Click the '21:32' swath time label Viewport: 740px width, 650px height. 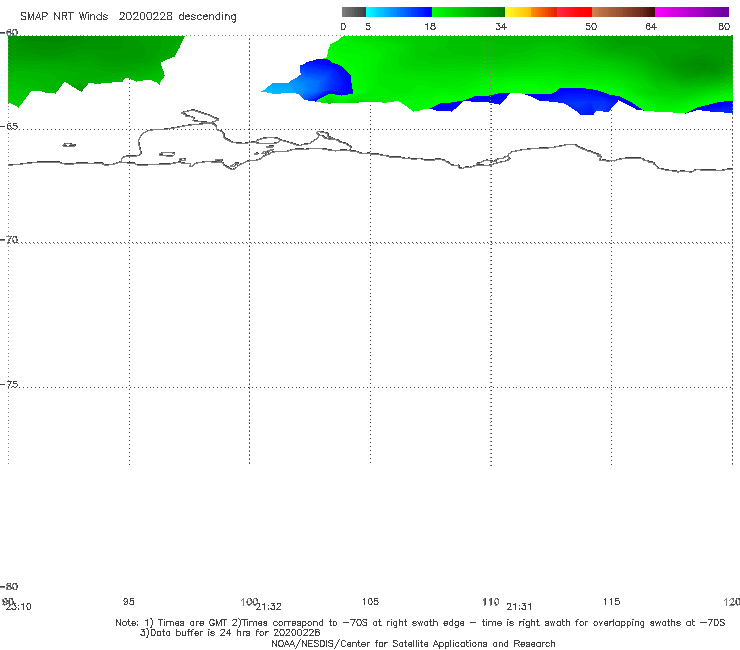point(269,607)
